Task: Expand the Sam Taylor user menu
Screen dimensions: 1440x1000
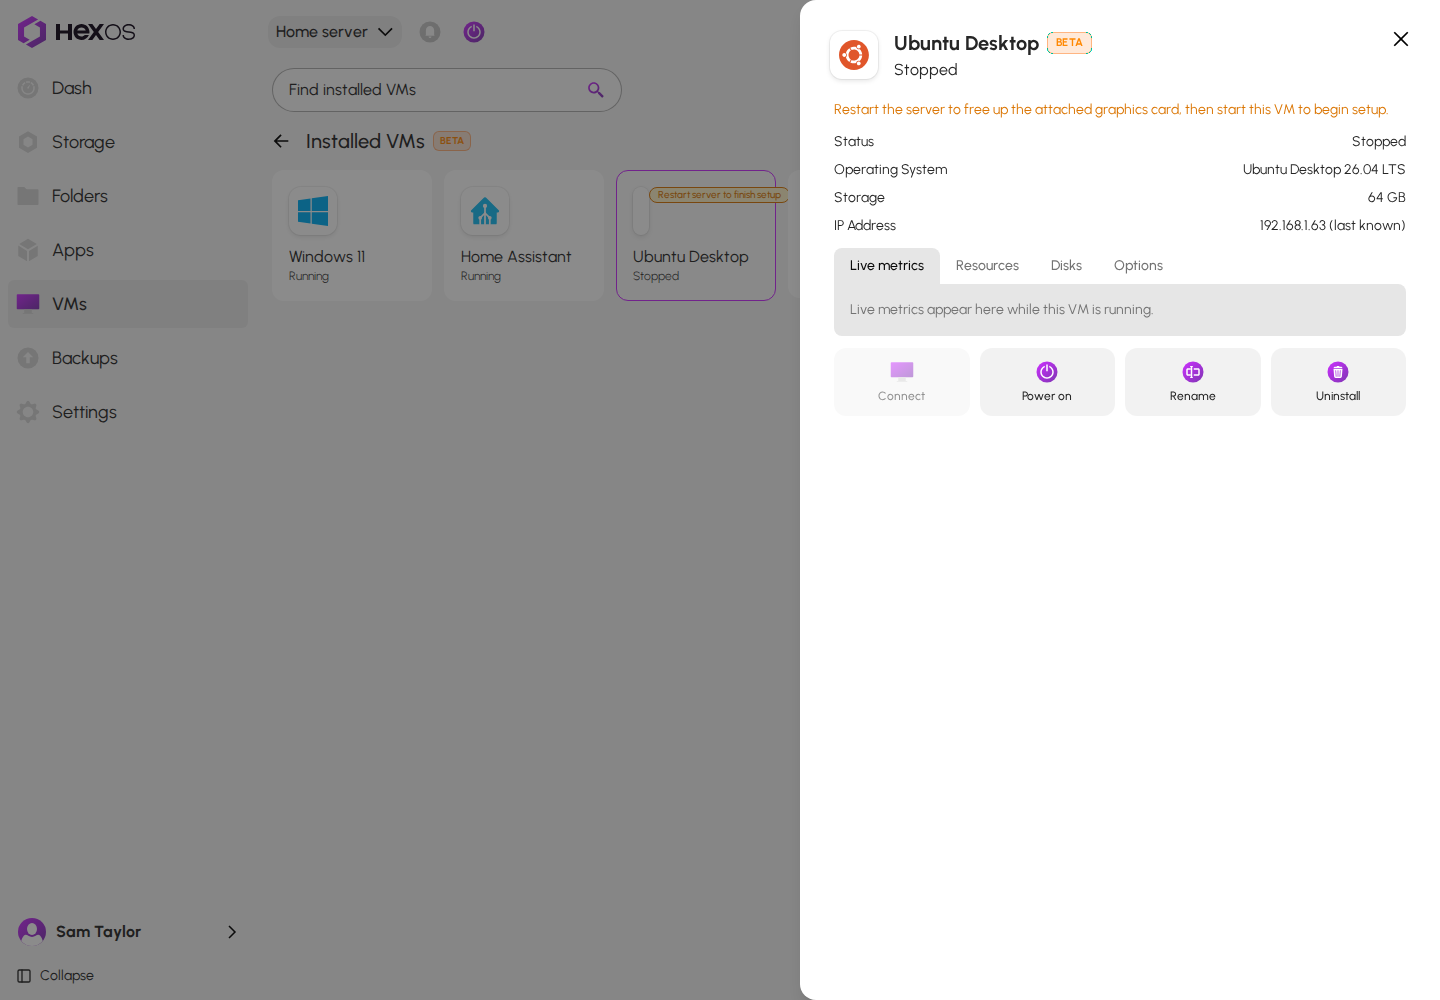Action: pos(128,931)
